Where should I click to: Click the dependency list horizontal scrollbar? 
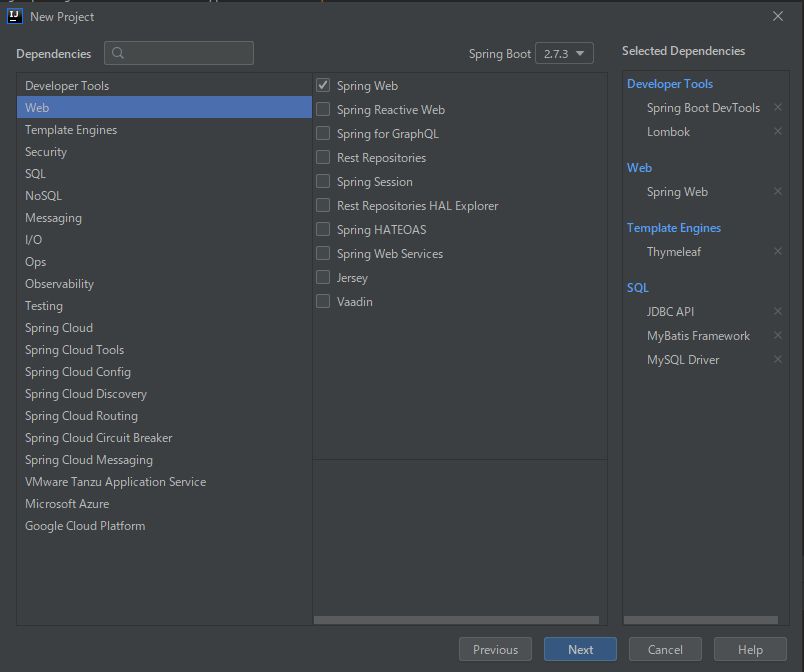pos(456,620)
